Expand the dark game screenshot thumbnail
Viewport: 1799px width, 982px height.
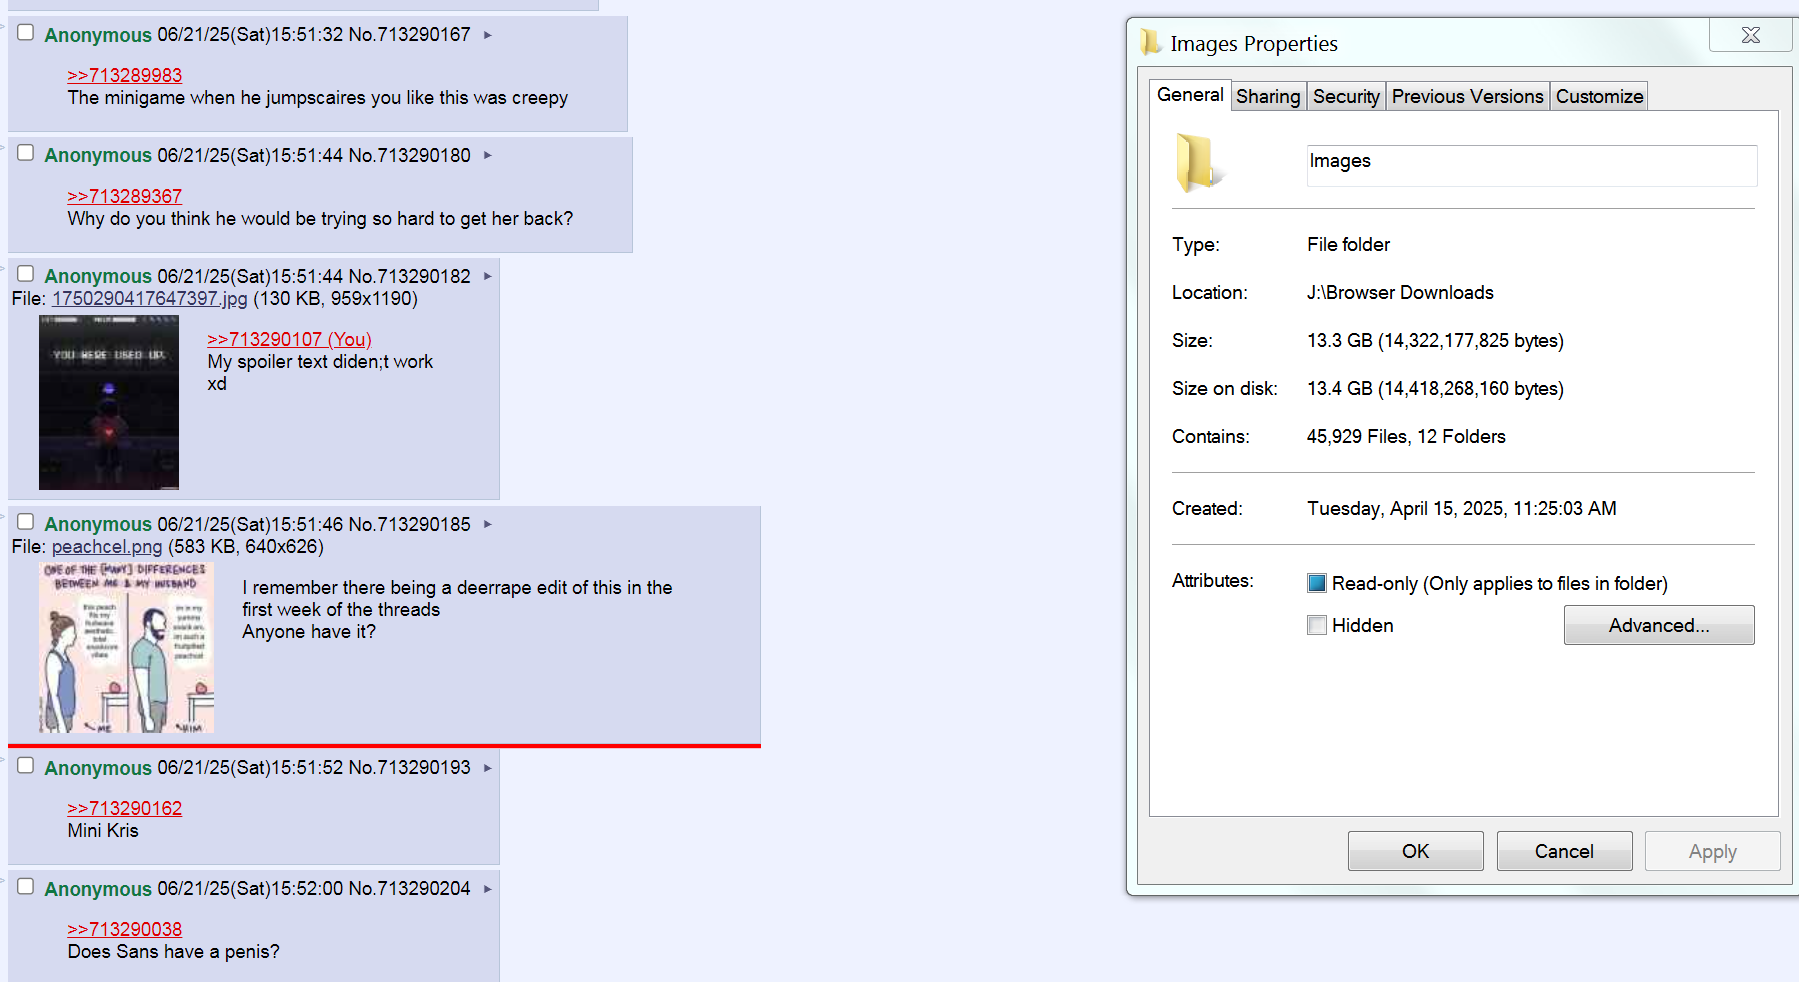click(x=109, y=403)
